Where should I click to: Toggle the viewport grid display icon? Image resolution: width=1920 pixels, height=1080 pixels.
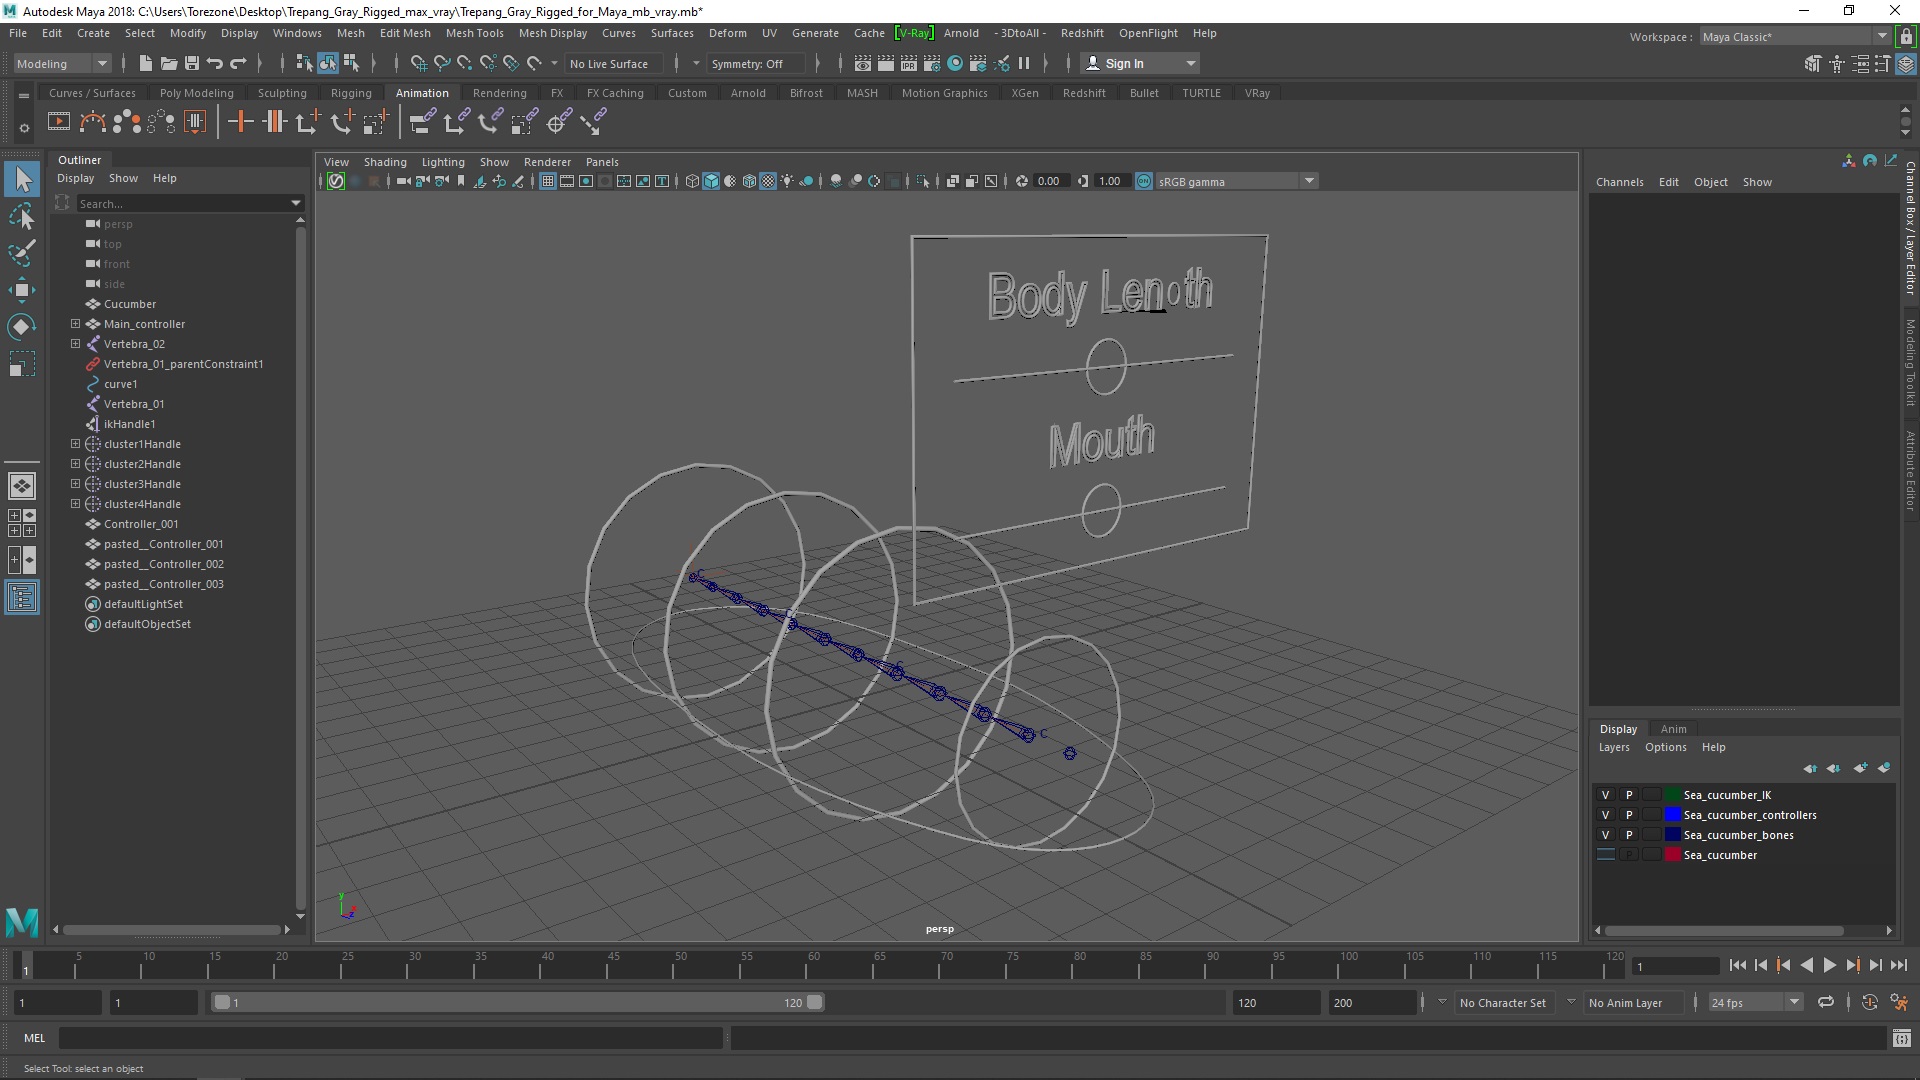(548, 181)
